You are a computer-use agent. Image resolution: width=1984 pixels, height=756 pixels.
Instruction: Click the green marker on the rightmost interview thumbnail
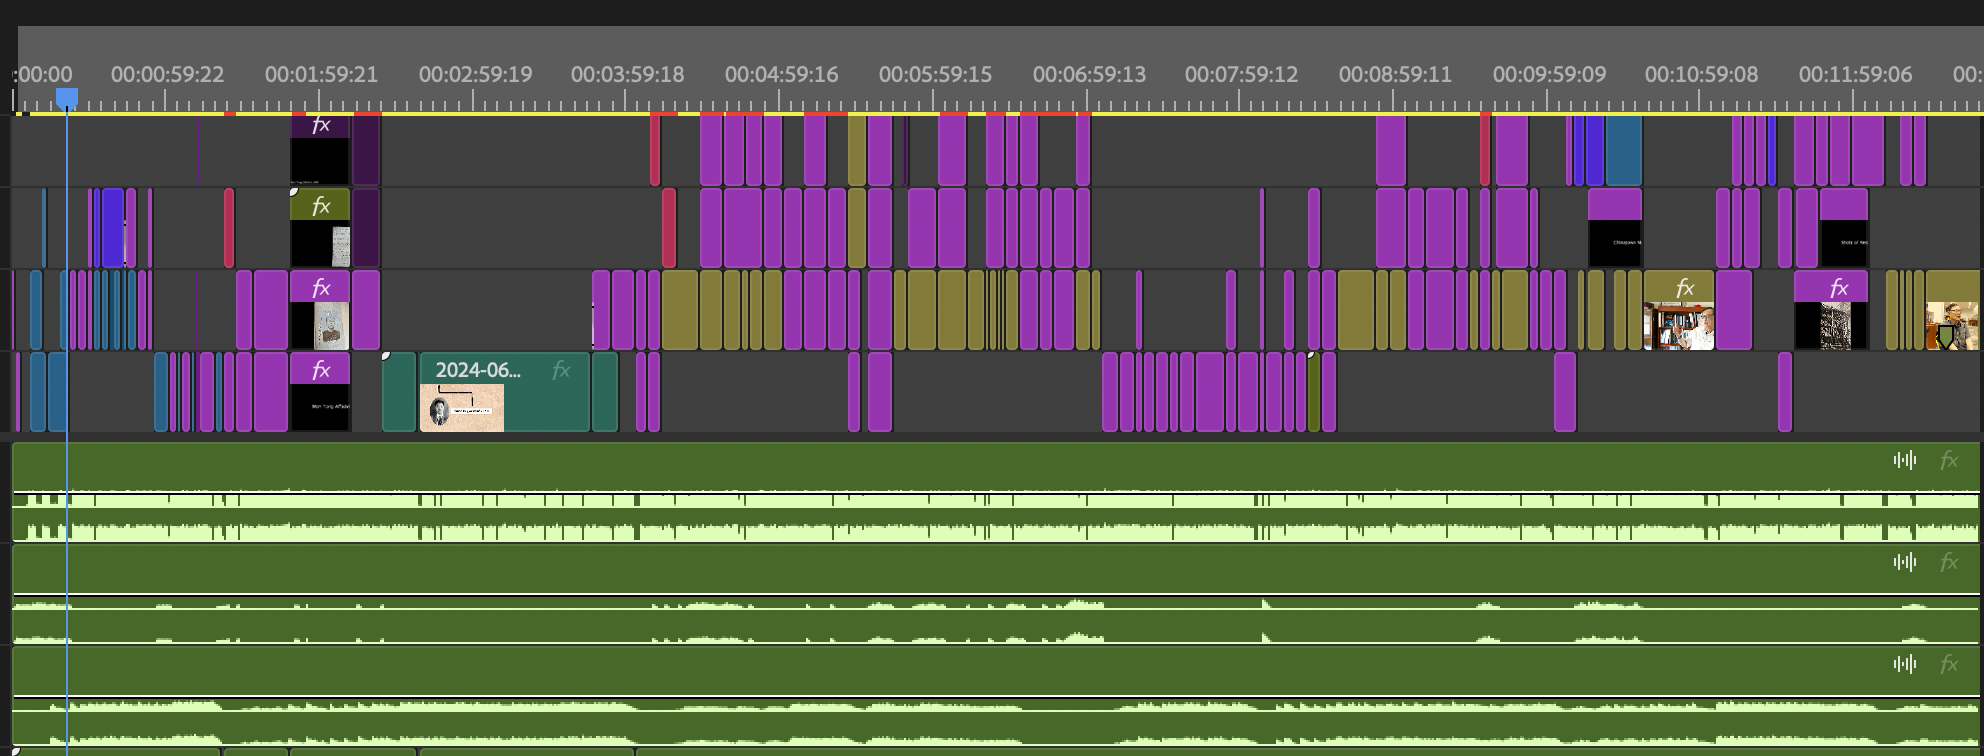click(x=1946, y=337)
